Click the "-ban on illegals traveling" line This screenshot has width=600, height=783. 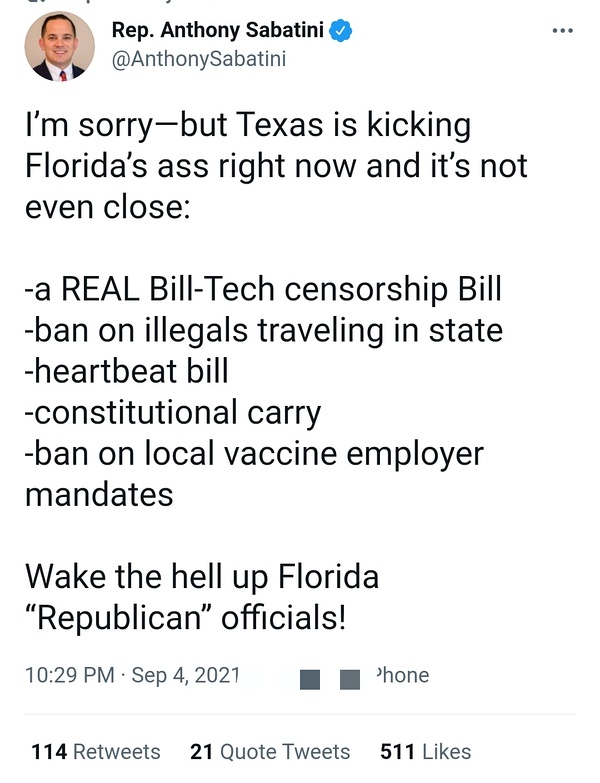coord(263,330)
